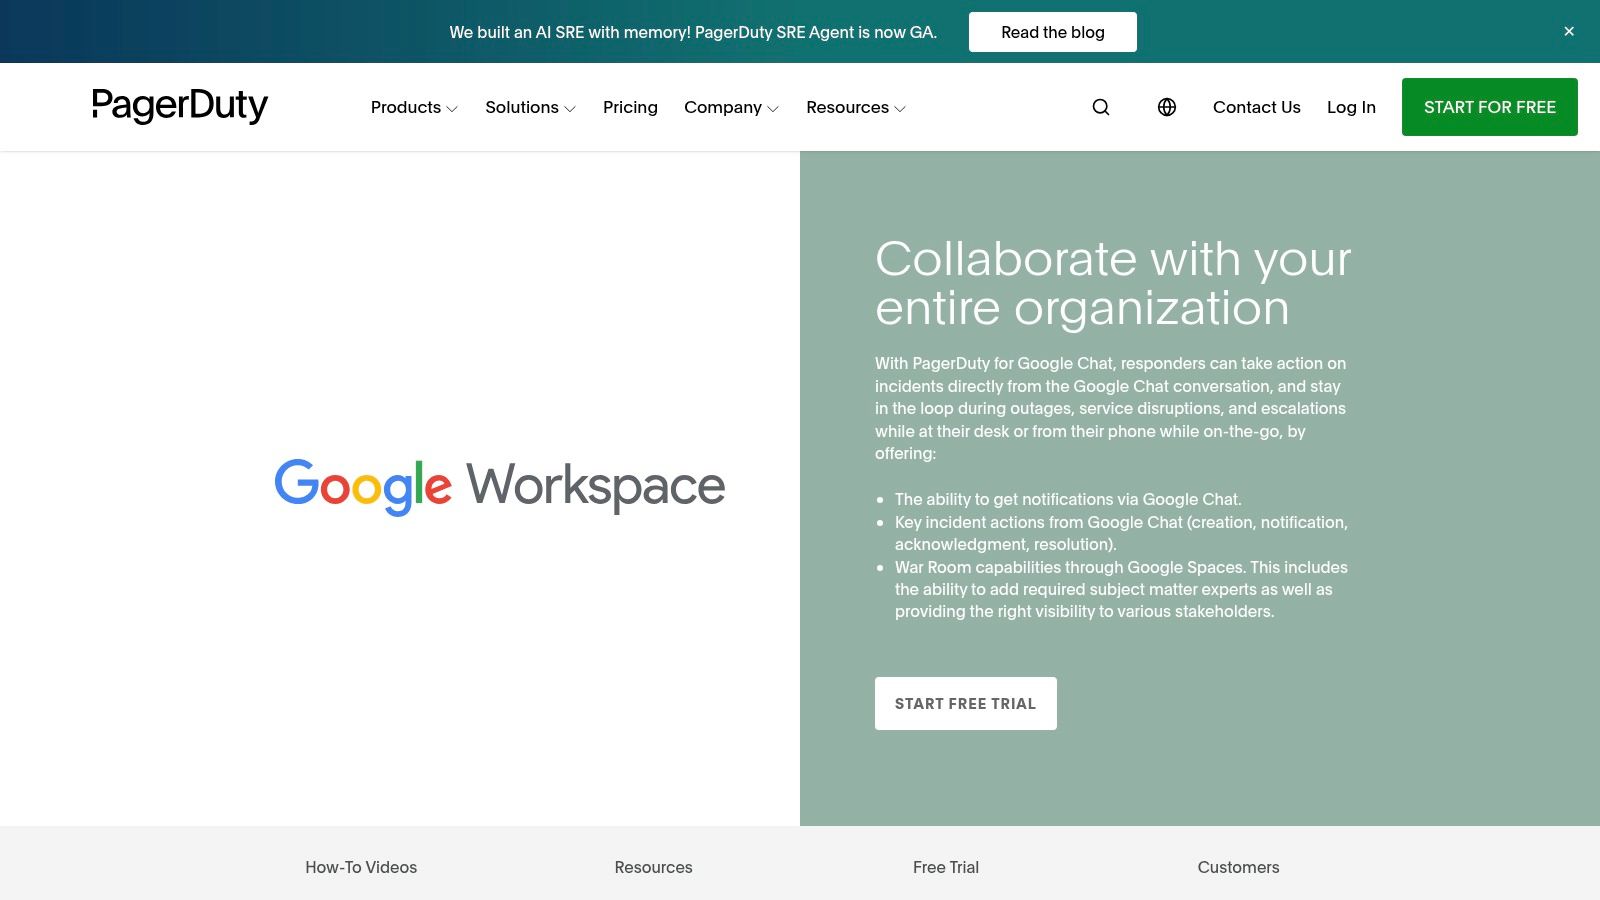The image size is (1600, 900).
Task: Click the banner text about PagerDuty SRE Agent
Action: [694, 31]
